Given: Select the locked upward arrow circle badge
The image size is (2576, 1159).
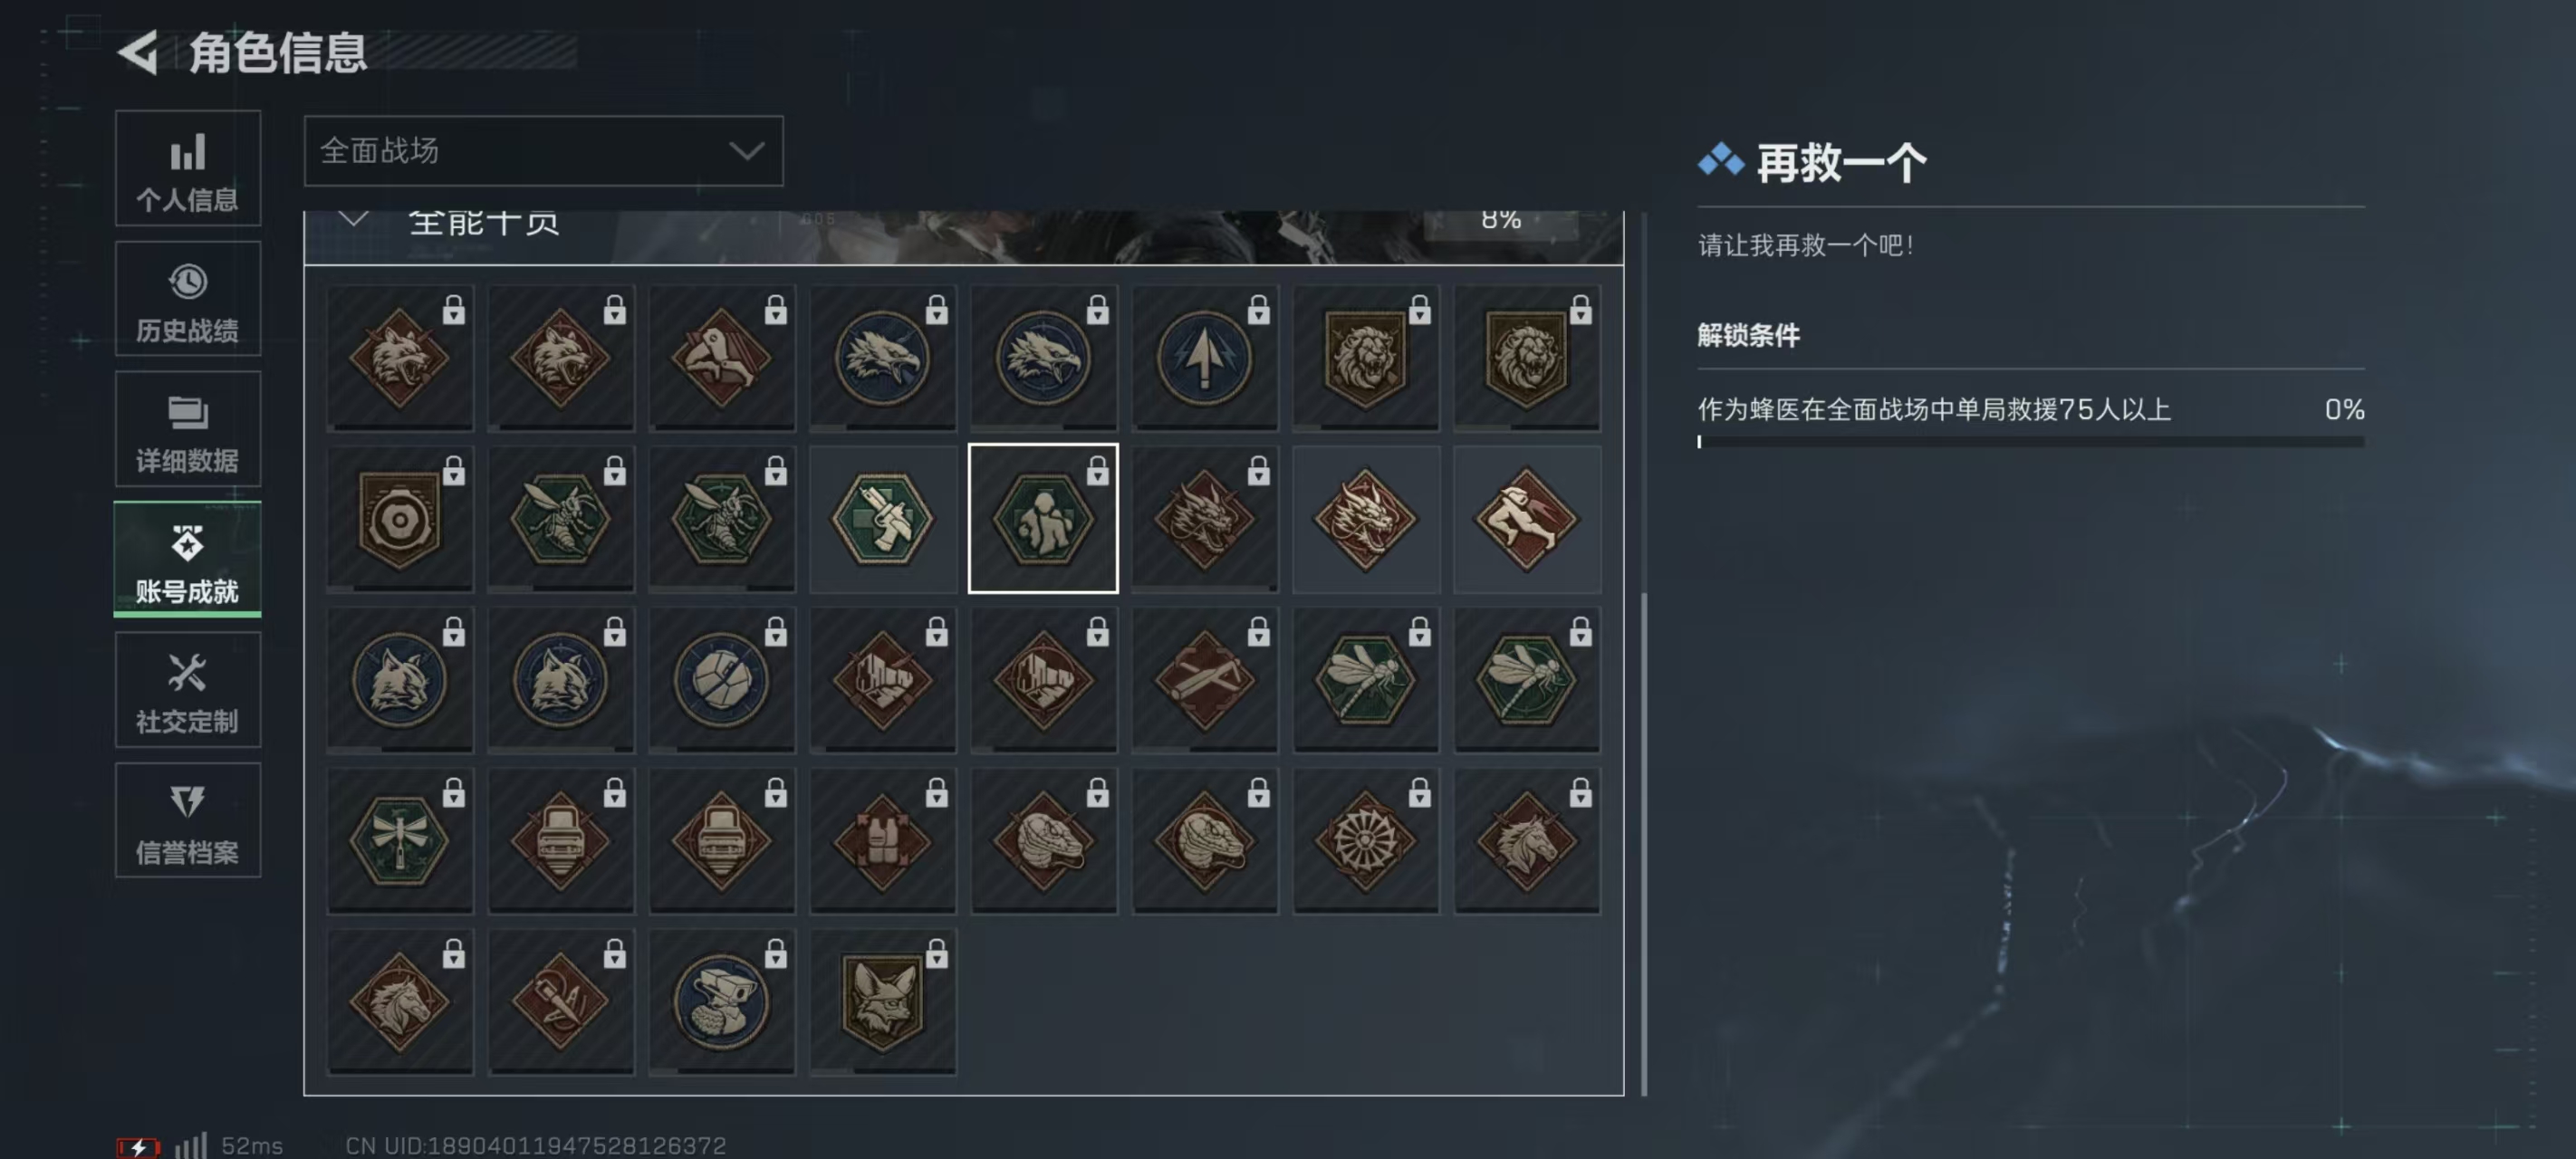Looking at the screenshot, I should tap(1204, 358).
